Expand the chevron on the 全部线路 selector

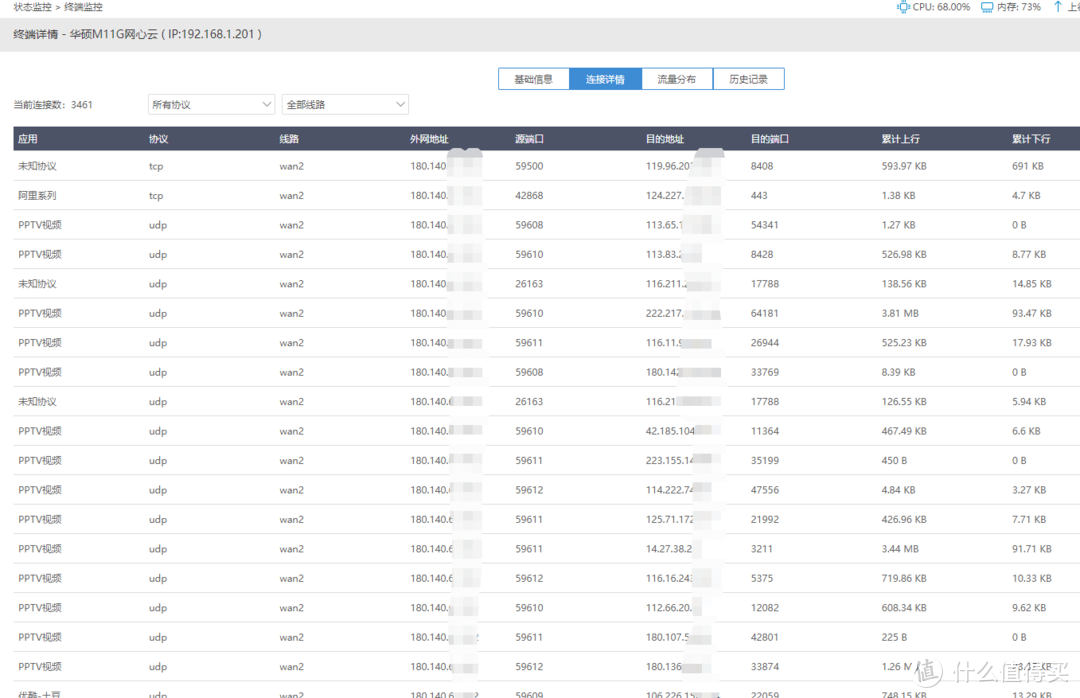click(x=400, y=105)
